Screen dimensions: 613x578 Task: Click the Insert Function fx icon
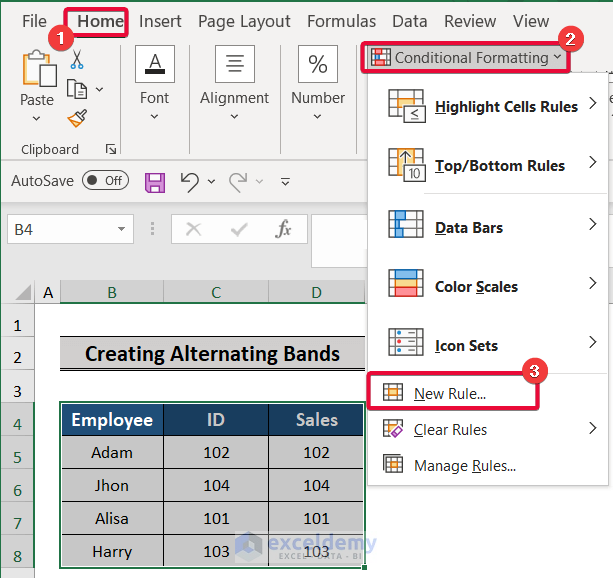tap(283, 229)
